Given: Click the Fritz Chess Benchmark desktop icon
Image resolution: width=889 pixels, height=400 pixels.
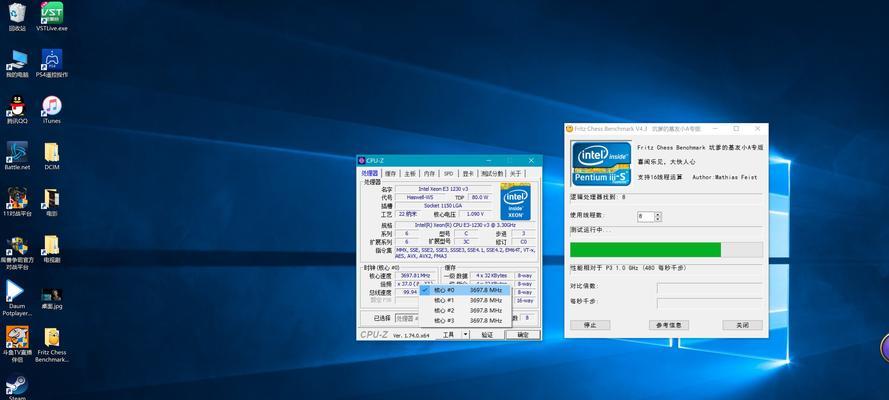Looking at the screenshot, I should [x=52, y=345].
